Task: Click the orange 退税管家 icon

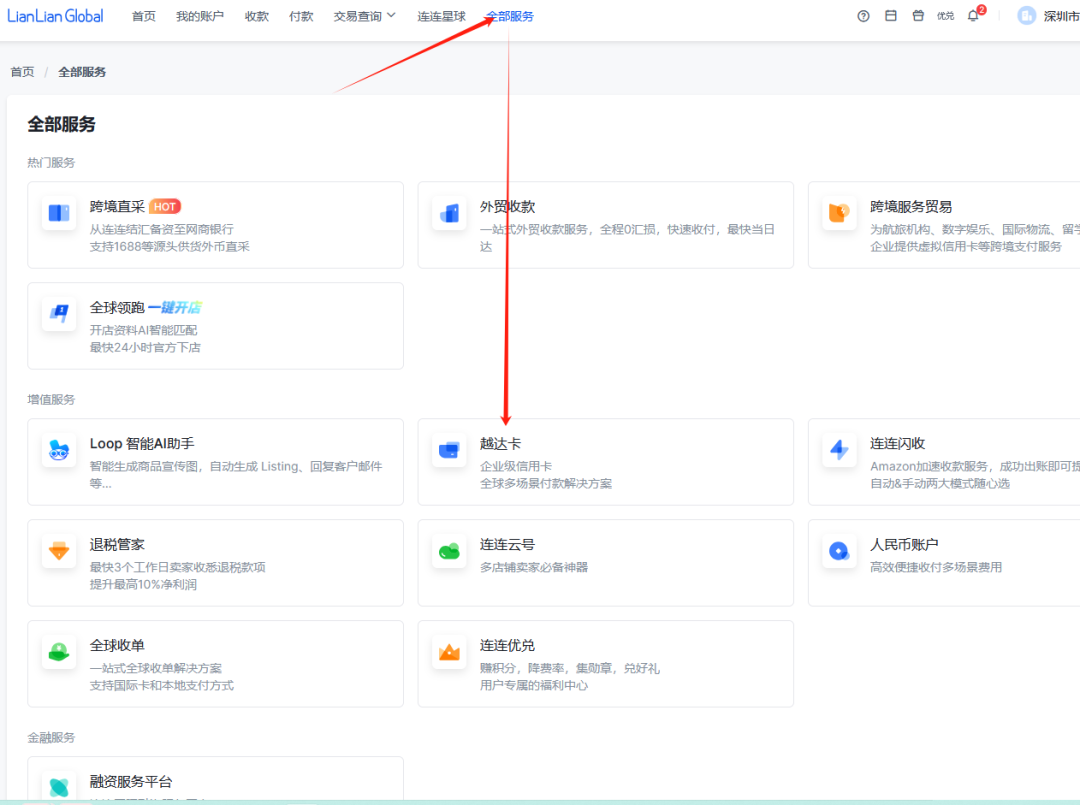Action: [59, 551]
